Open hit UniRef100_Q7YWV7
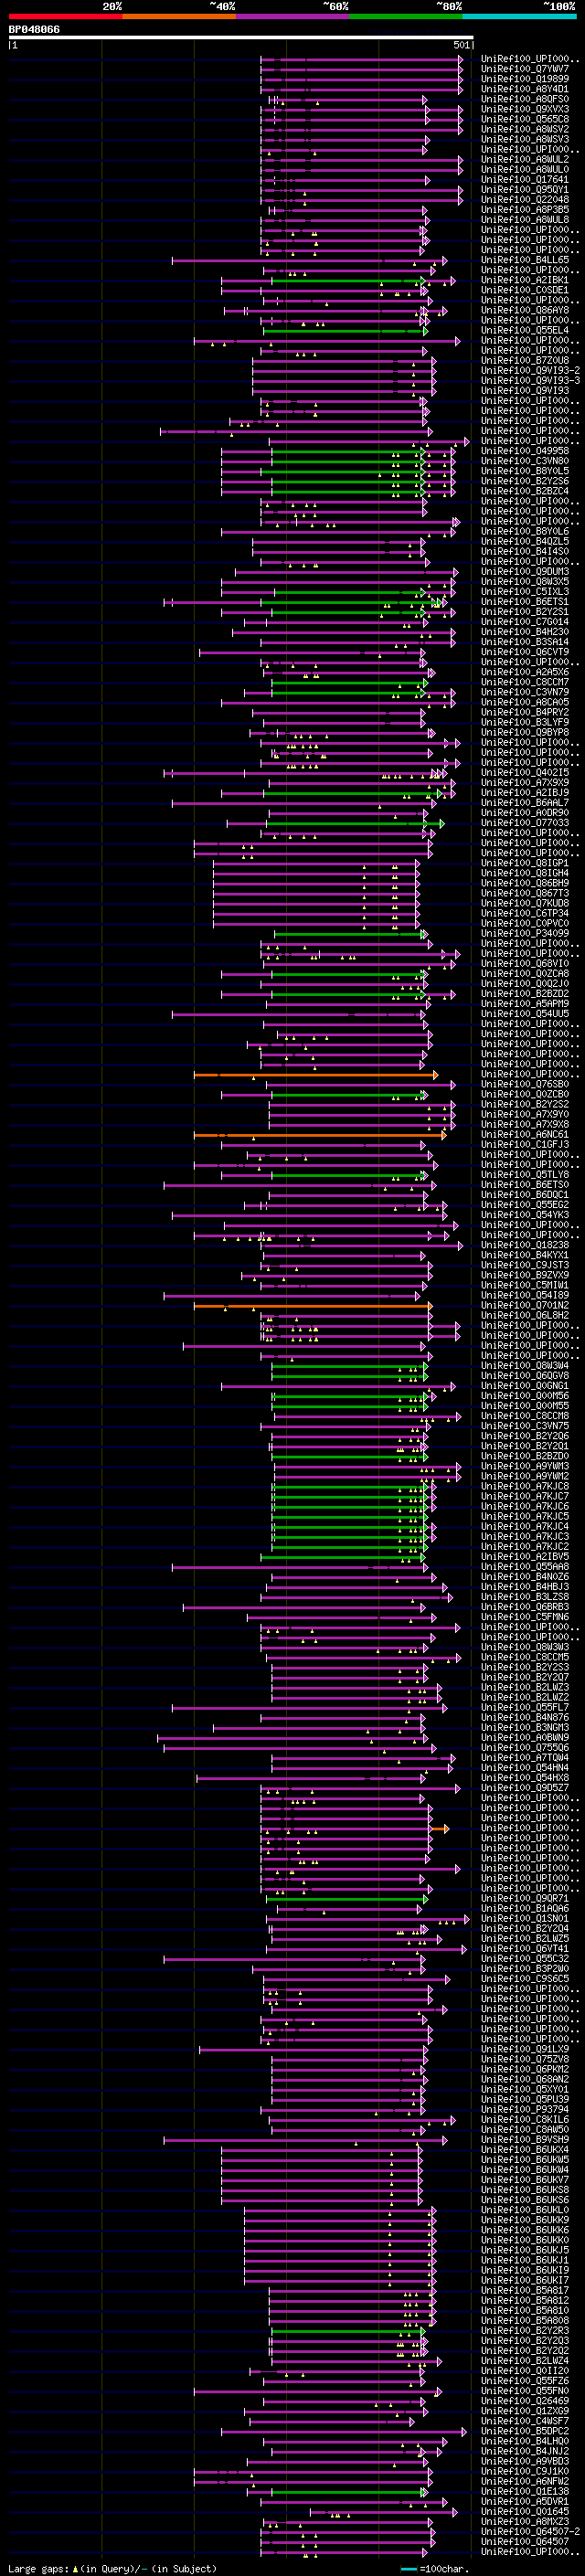Screen dimensions: 585x2576 525,70
